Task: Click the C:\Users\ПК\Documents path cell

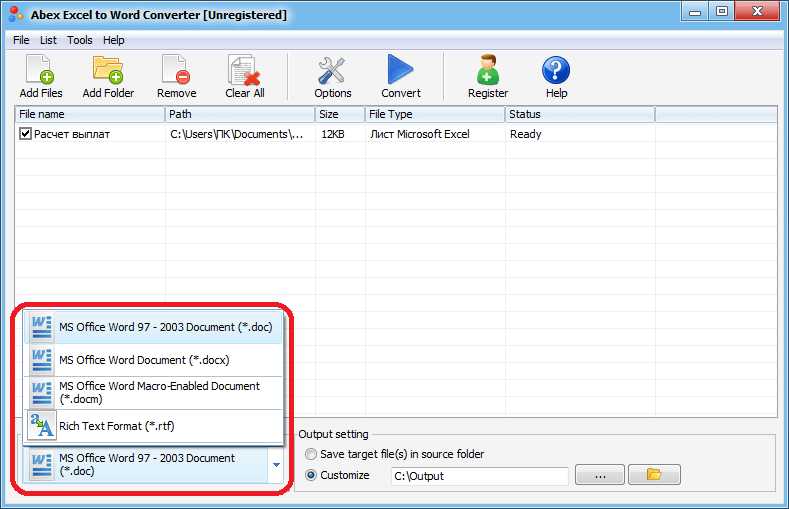Action: coord(236,134)
